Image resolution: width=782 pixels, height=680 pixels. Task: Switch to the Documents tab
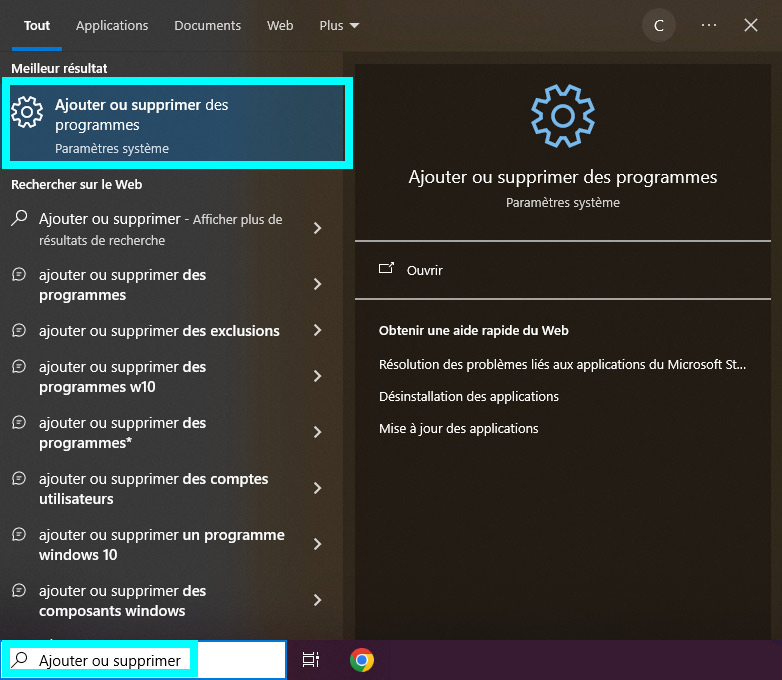point(207,26)
